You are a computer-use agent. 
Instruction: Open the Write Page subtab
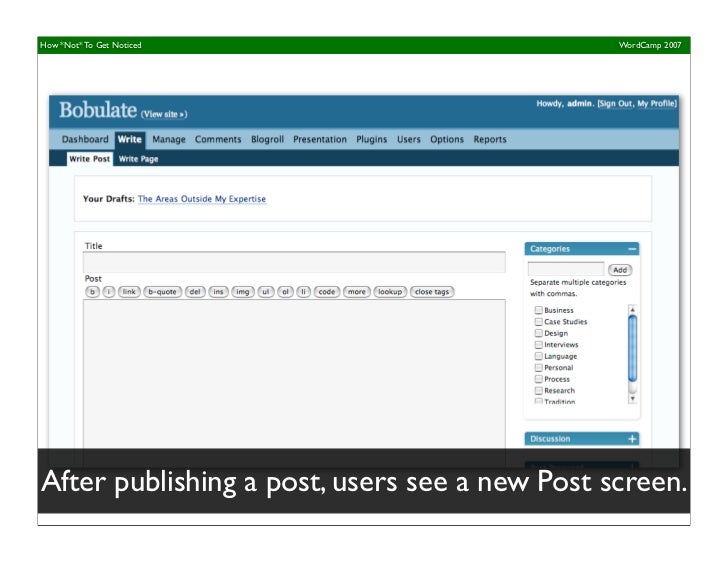tap(138, 159)
